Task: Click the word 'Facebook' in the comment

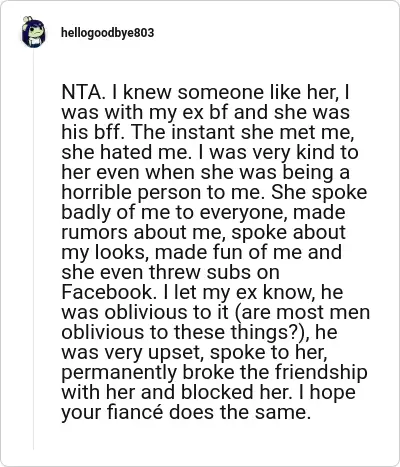Action: 107,292
